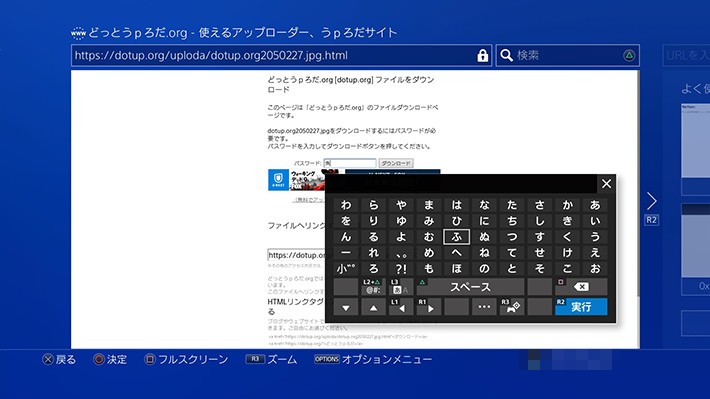Image resolution: width=710 pixels, height=399 pixels.
Task: Open the U-NEXT ad banner
Action: 297,180
